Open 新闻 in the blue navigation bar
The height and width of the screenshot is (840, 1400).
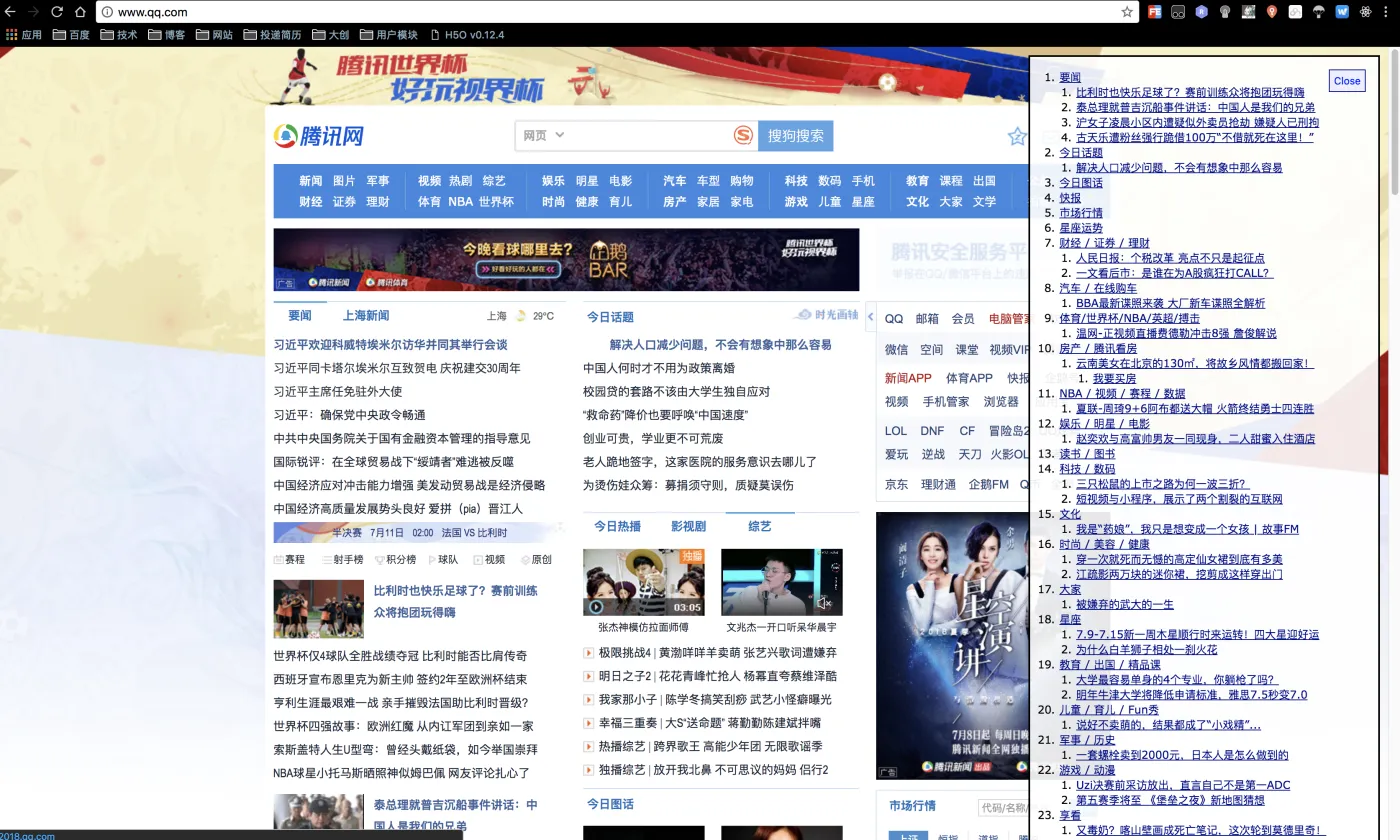tap(311, 181)
